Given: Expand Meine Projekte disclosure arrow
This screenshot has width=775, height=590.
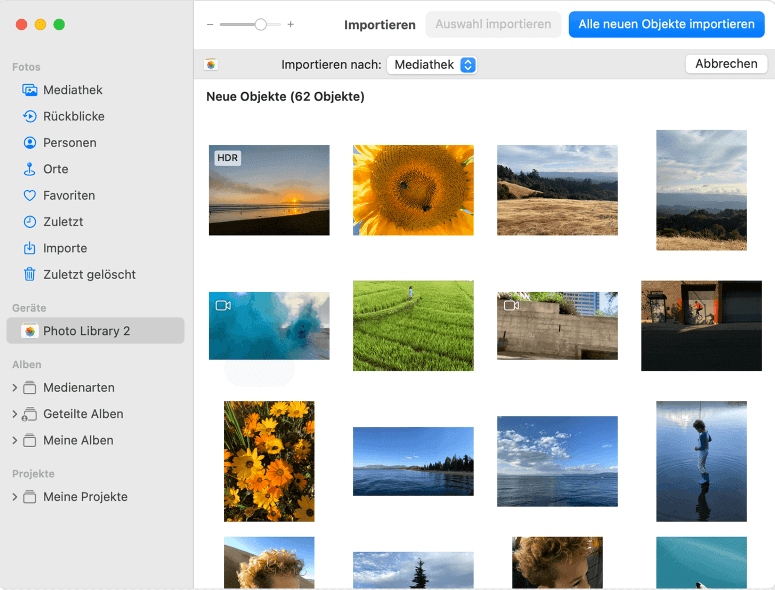Looking at the screenshot, I should coord(14,497).
